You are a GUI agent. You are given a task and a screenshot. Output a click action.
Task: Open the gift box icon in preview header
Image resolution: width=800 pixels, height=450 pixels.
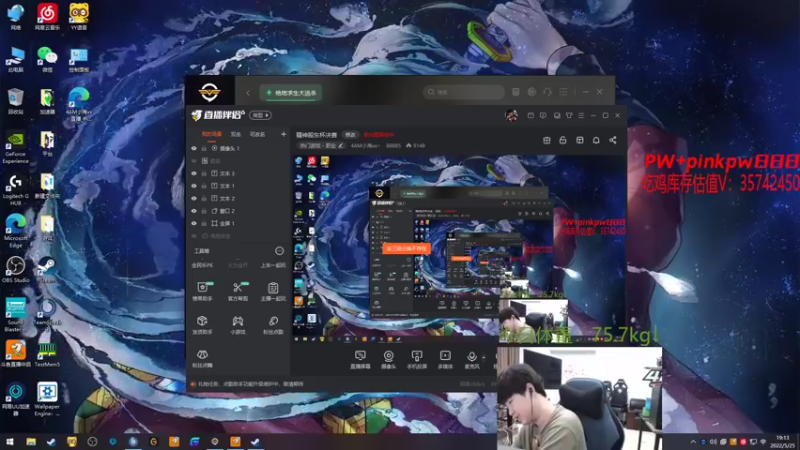546,140
